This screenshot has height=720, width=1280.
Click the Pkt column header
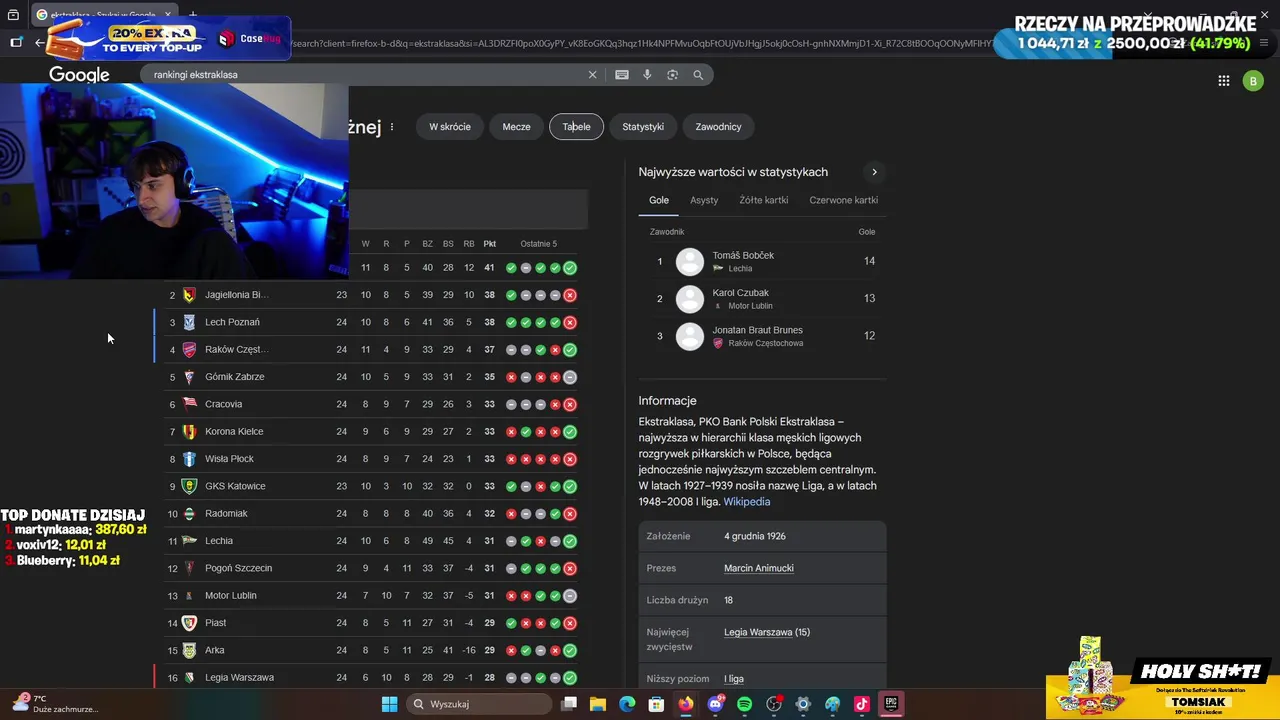pyautogui.click(x=489, y=244)
